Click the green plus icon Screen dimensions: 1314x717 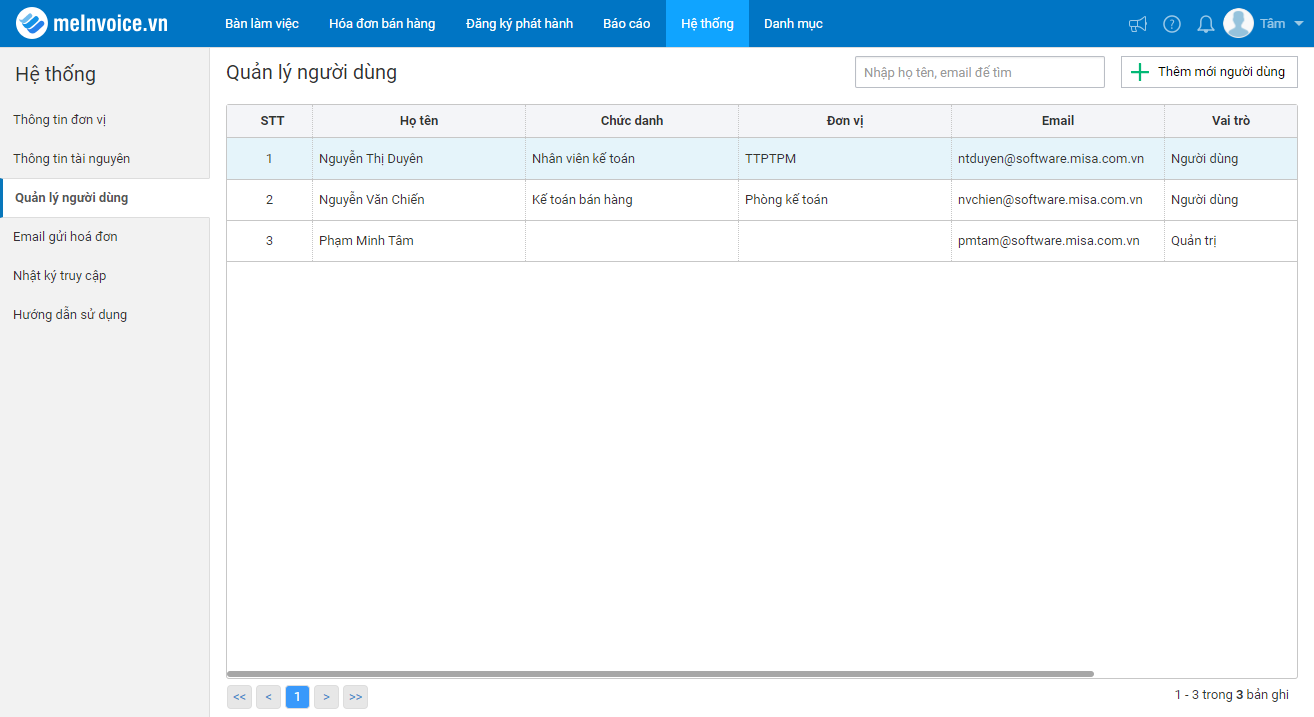point(1139,72)
